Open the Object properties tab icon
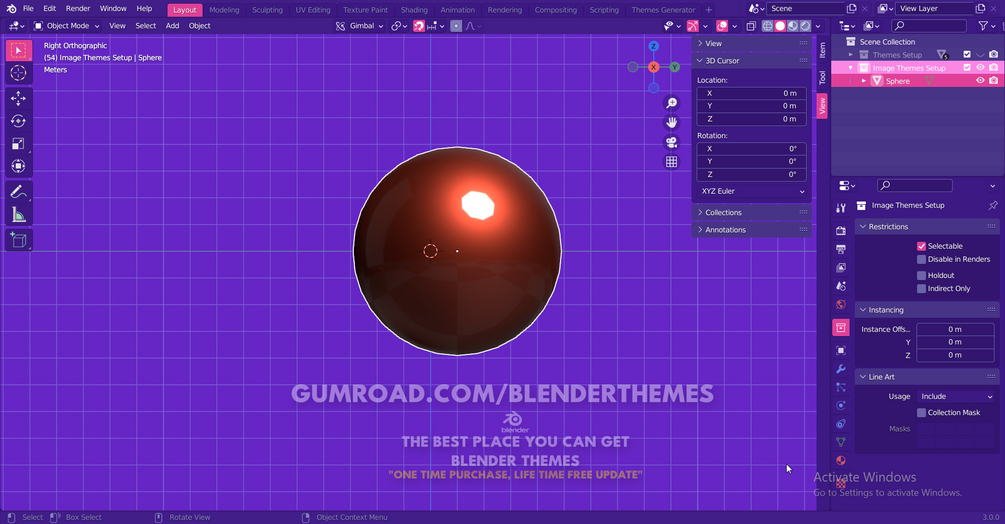 pos(841,350)
